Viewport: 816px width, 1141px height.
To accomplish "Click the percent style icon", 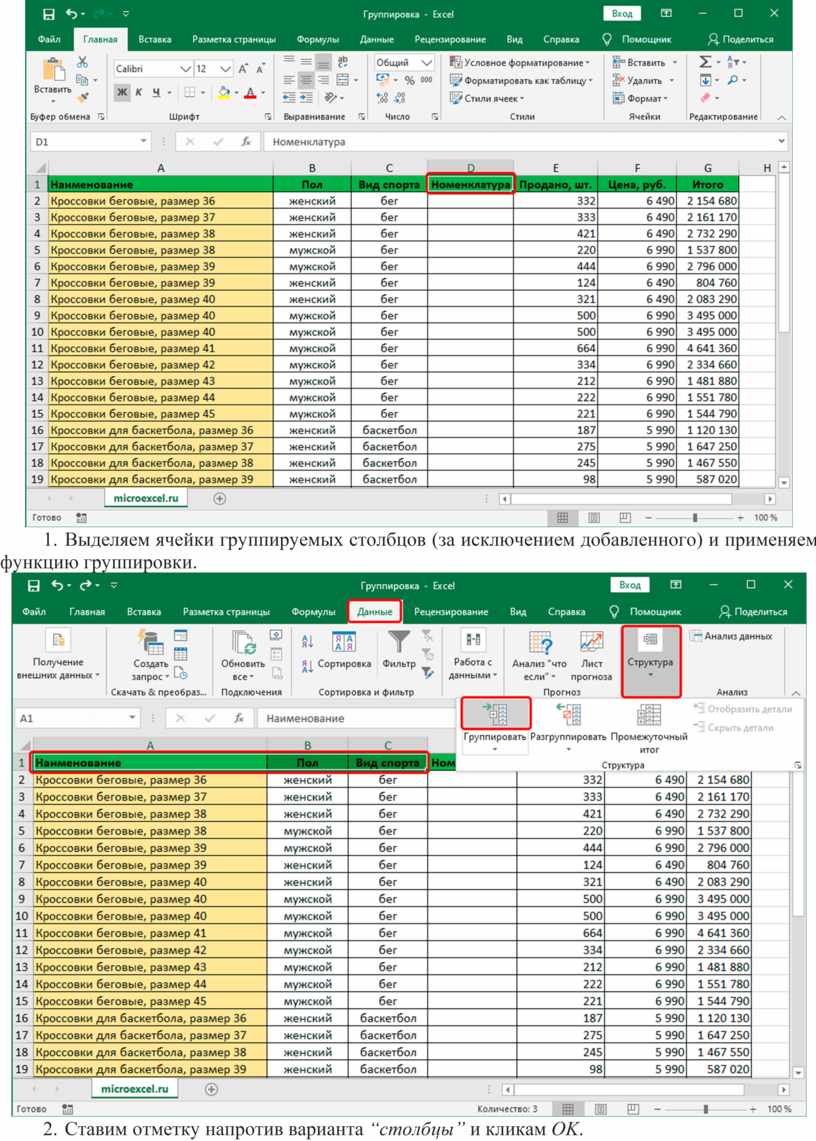I will (x=410, y=80).
